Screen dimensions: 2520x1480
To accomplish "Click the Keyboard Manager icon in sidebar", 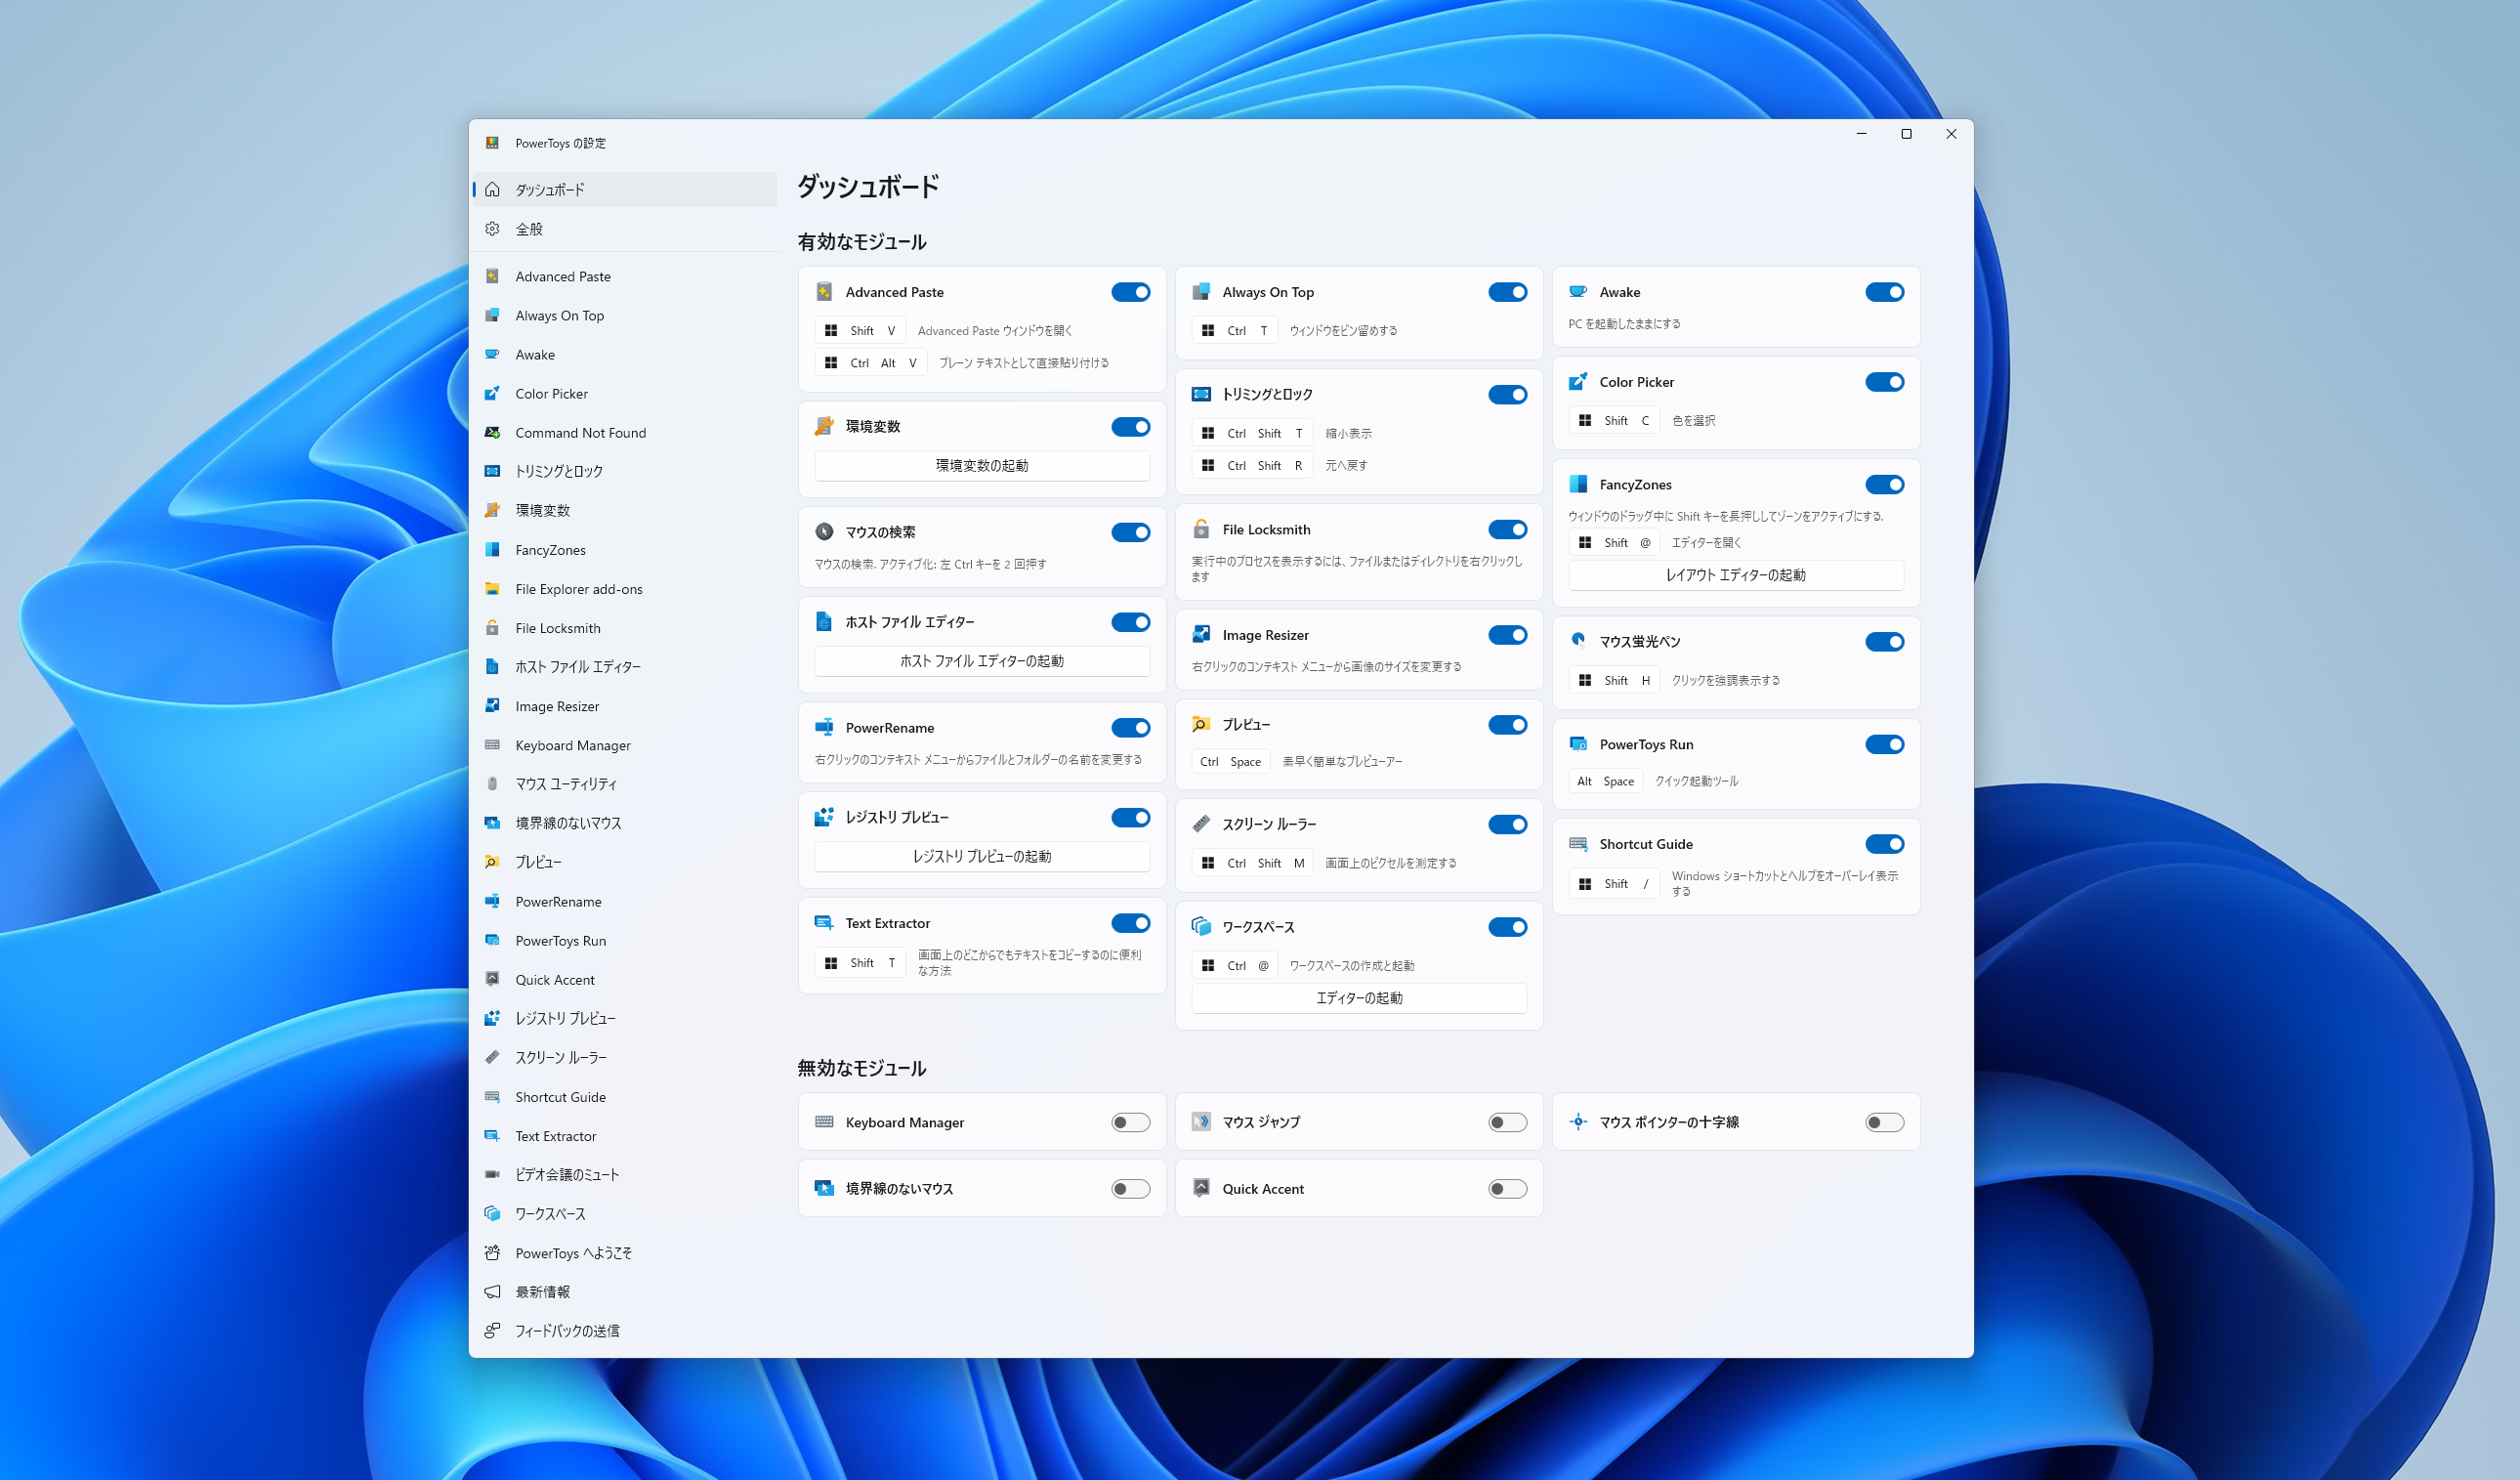I will 492,745.
